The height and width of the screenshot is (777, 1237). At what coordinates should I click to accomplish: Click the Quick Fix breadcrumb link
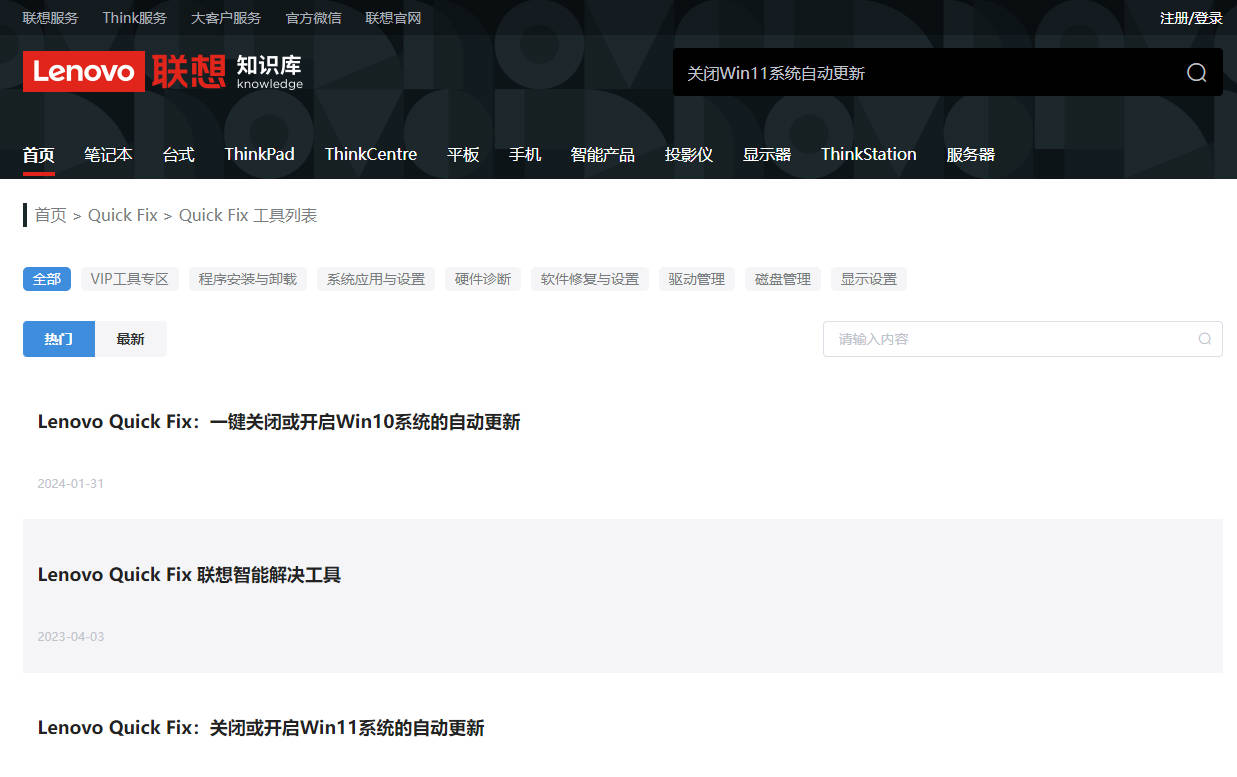pos(123,215)
